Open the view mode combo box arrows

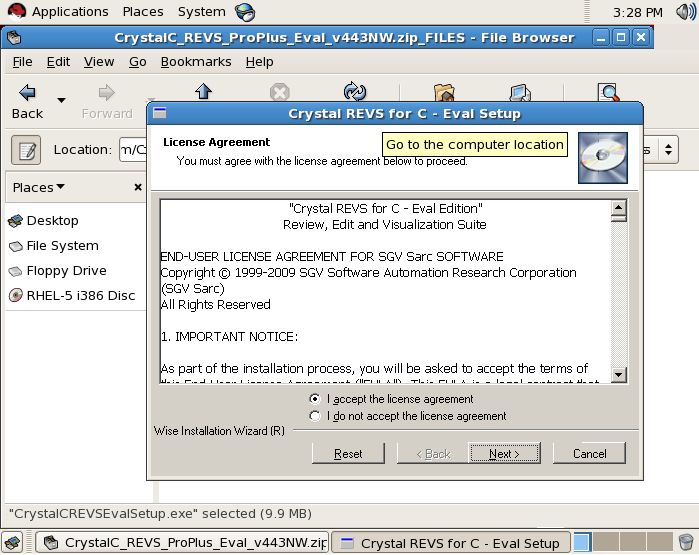[668, 150]
